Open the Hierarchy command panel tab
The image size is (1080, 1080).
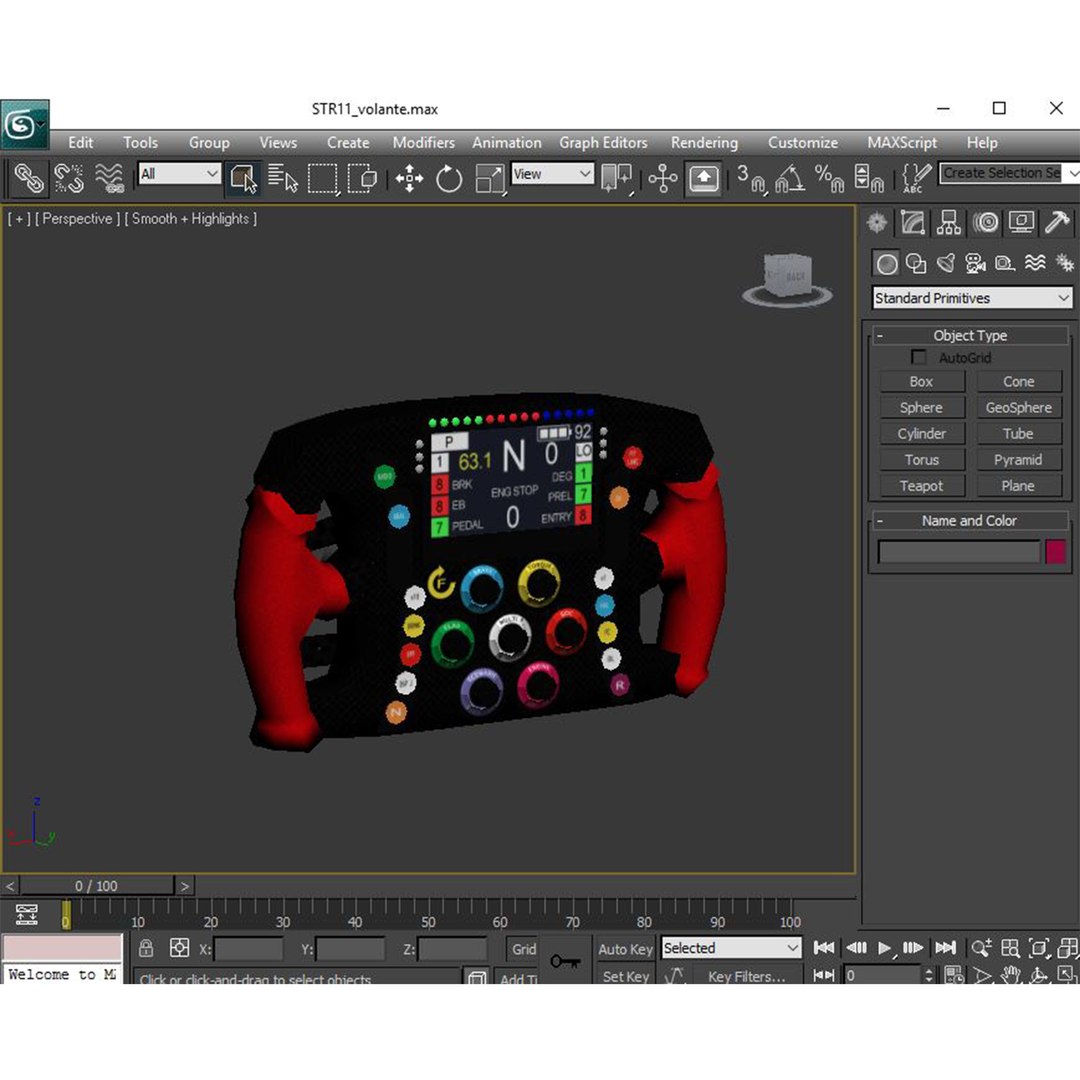[948, 222]
